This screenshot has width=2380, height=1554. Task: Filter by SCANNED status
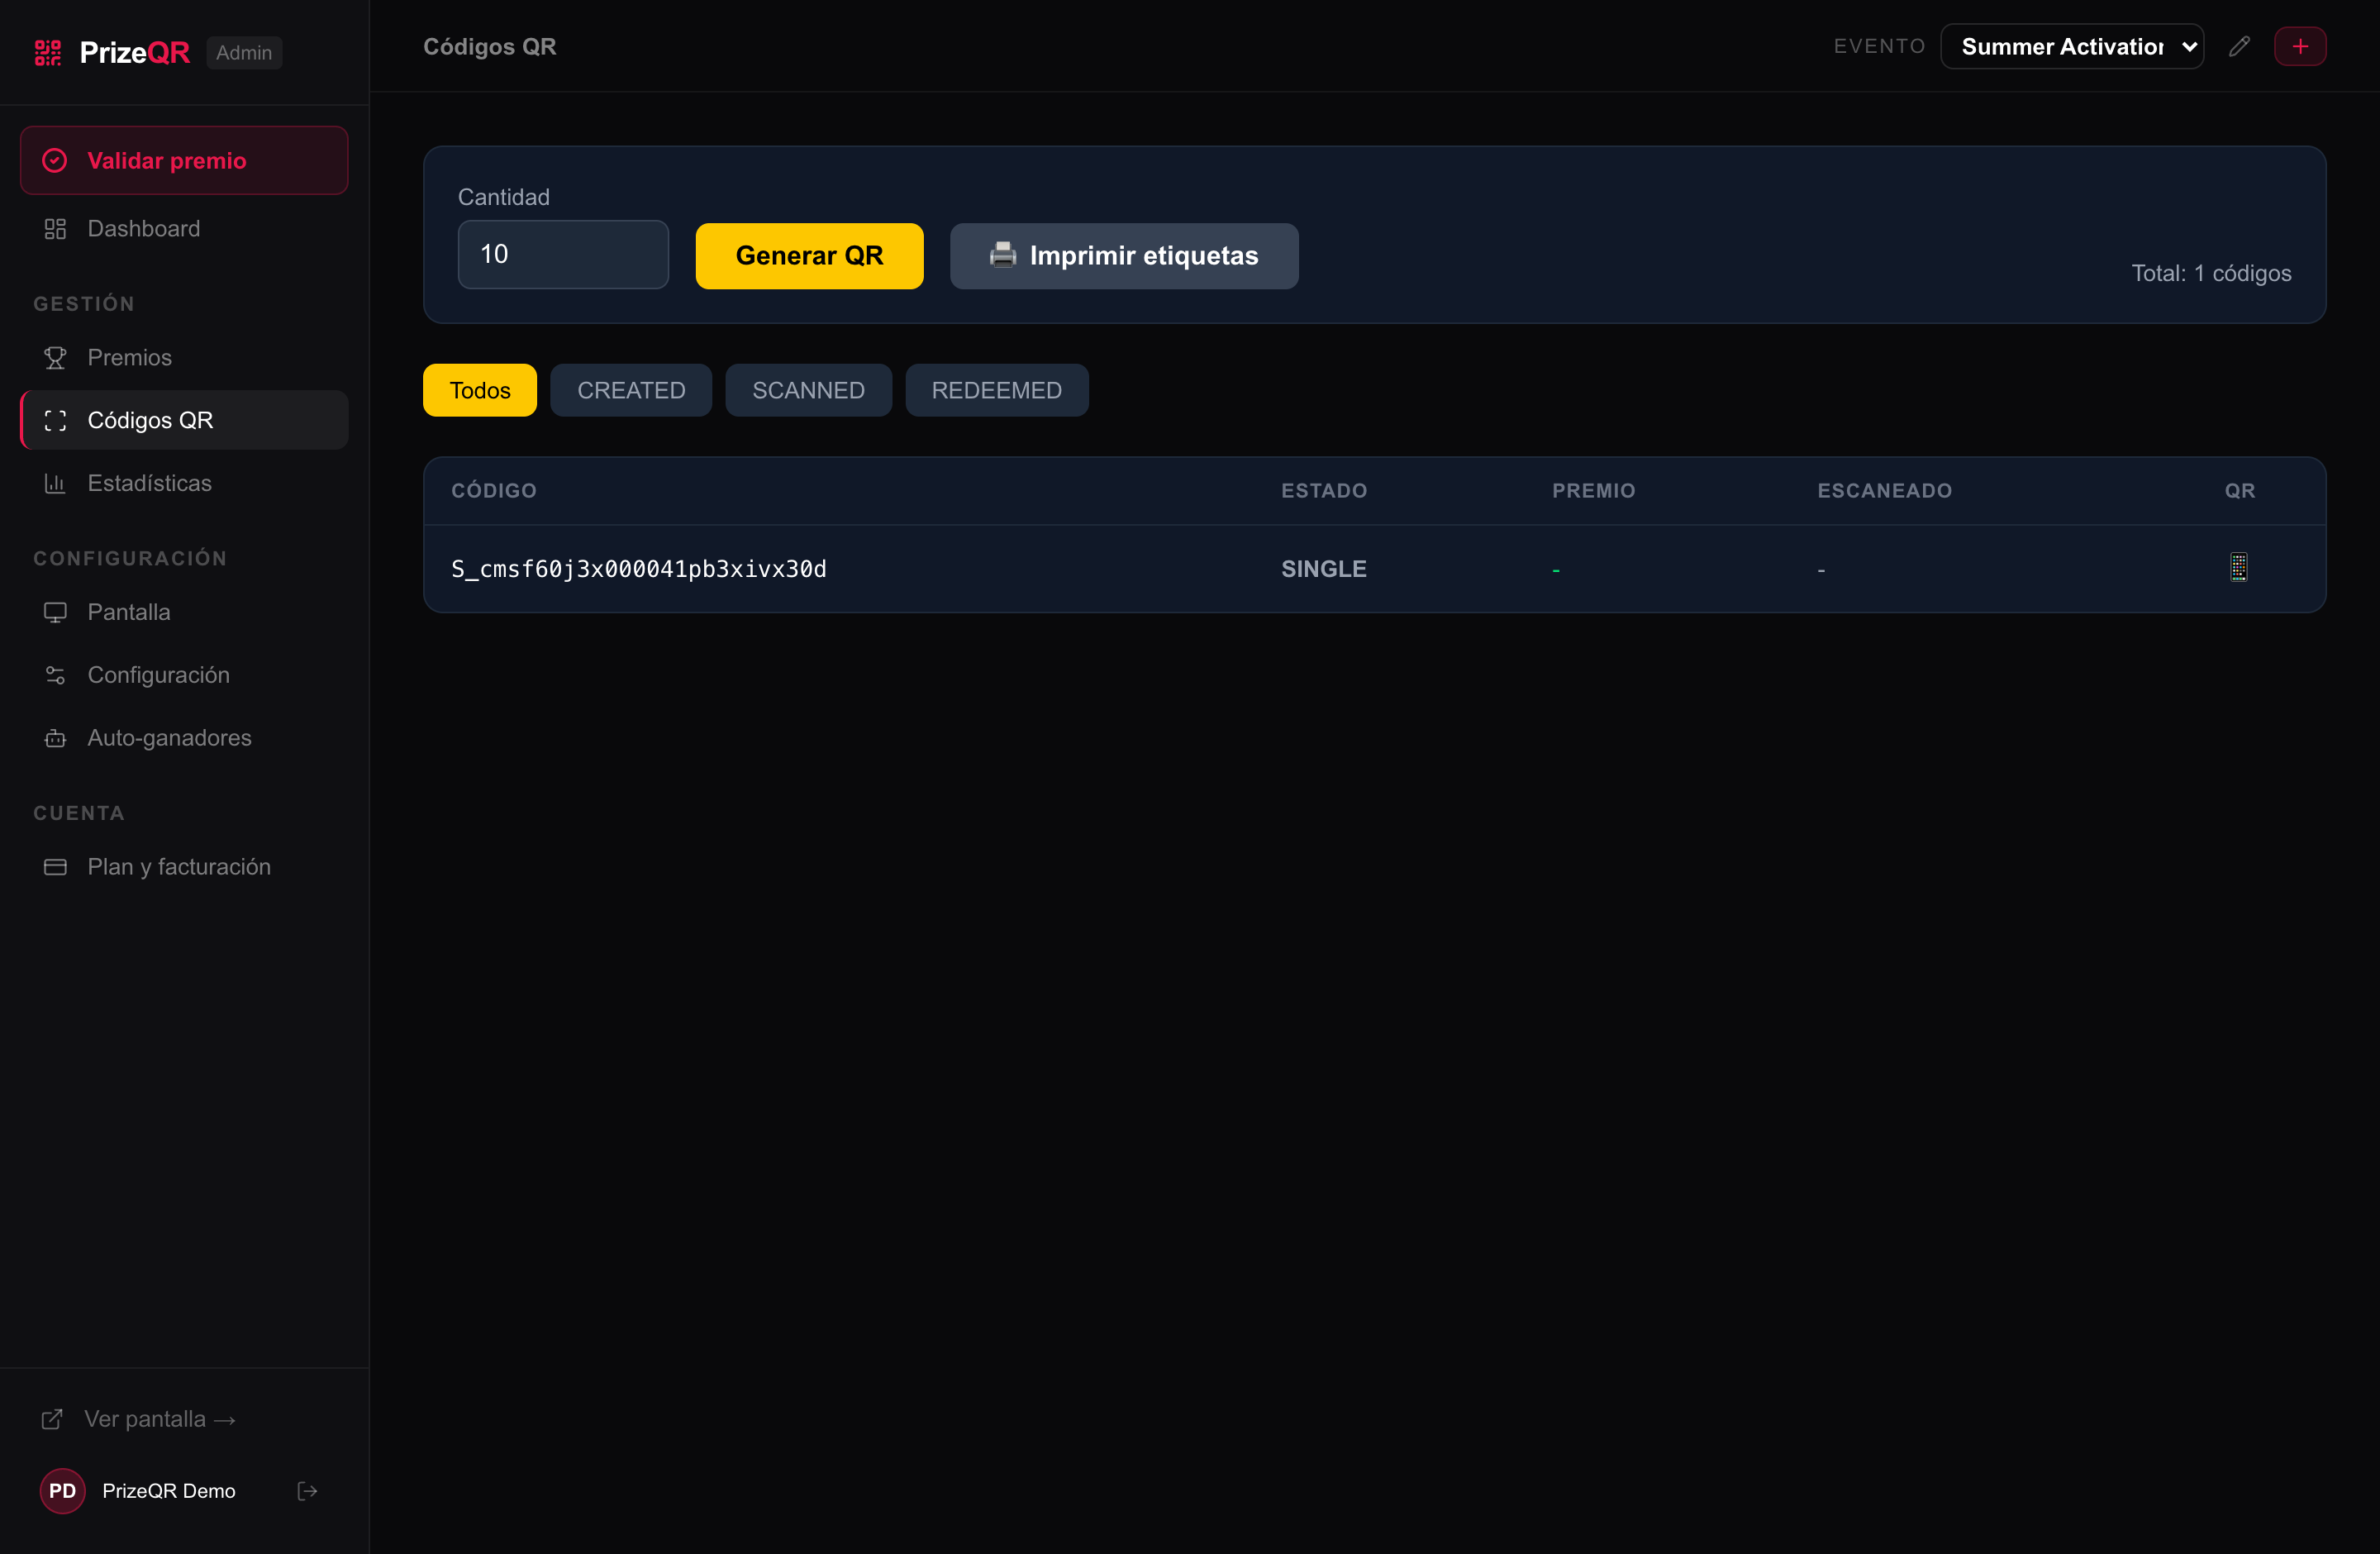808,390
